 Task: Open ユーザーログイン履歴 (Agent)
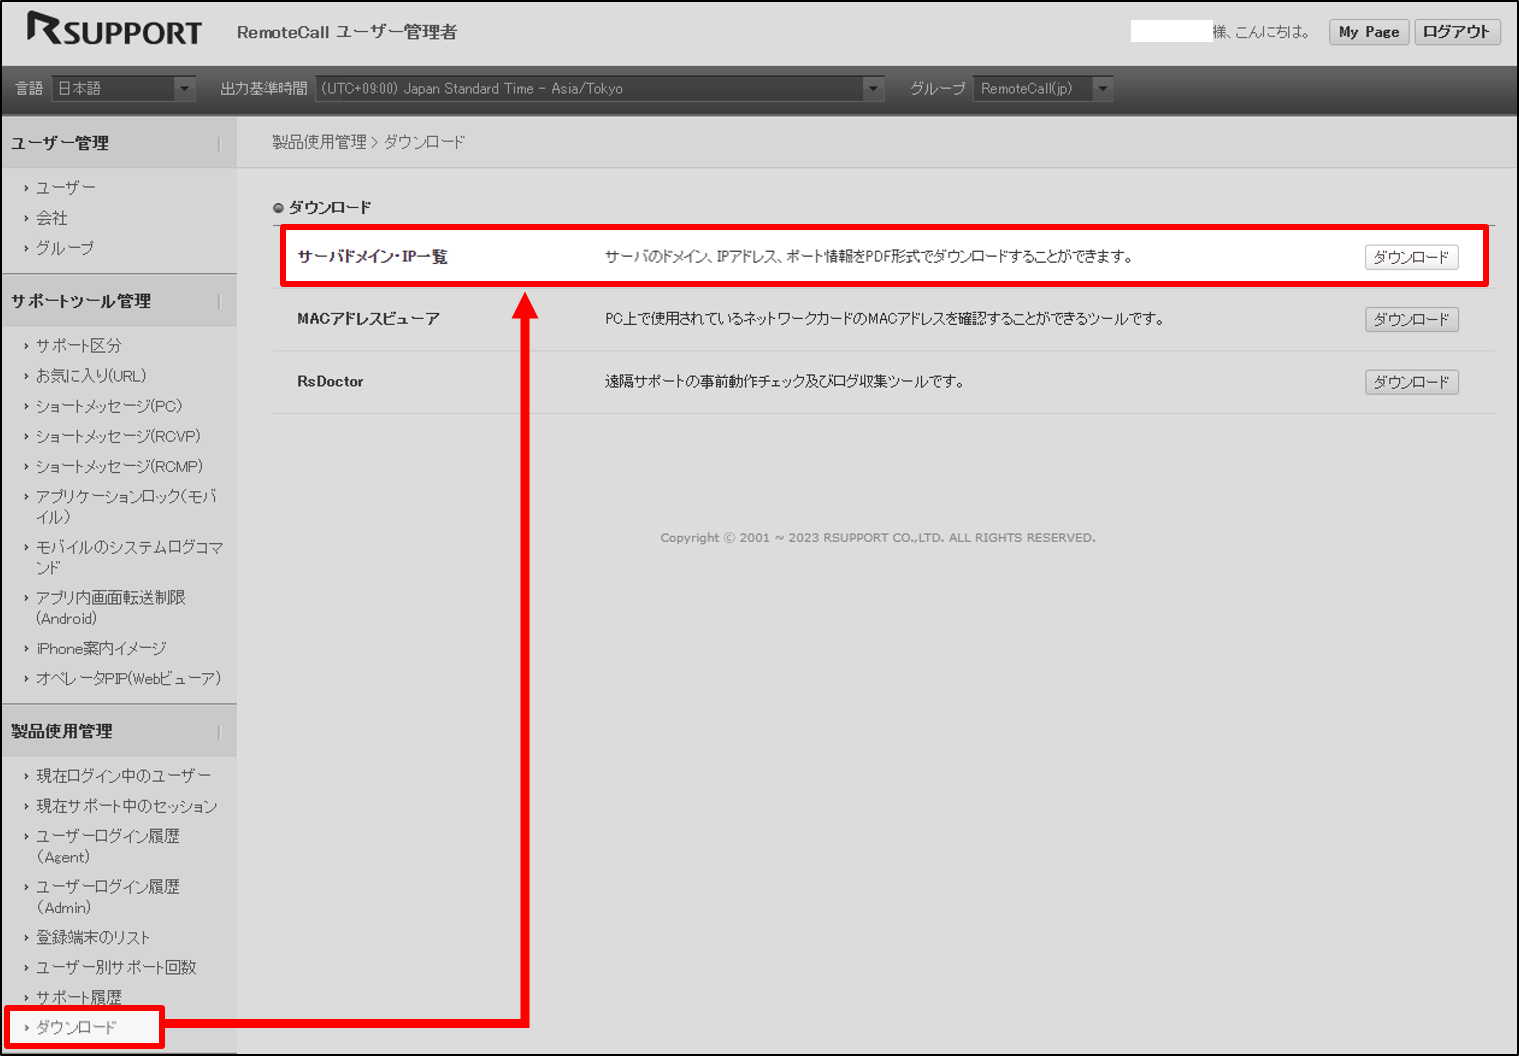(108, 846)
